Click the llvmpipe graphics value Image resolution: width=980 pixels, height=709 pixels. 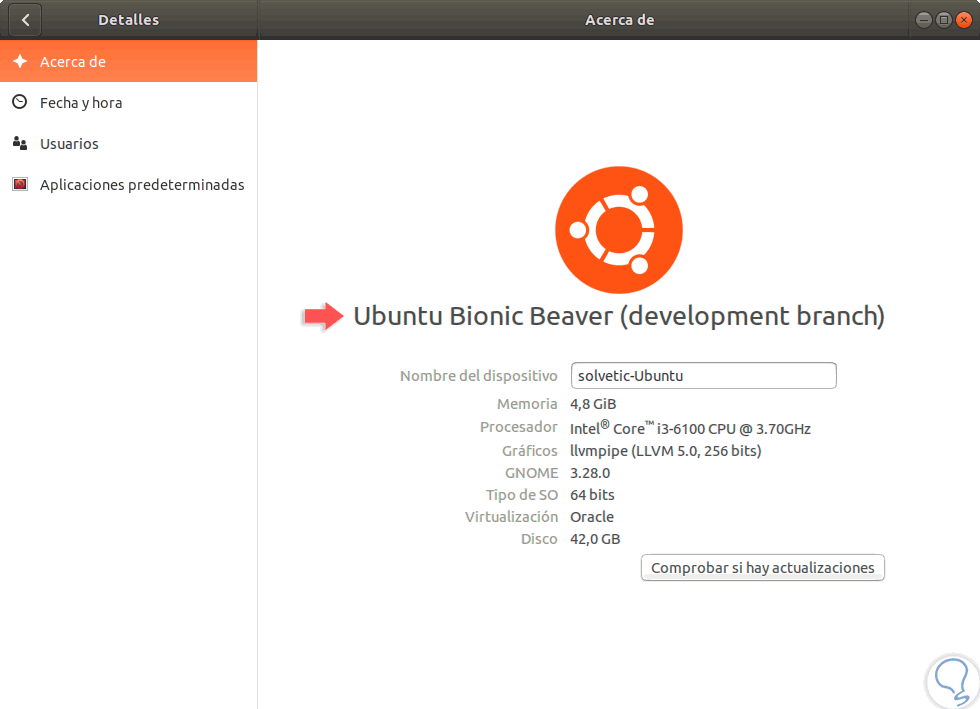[x=666, y=451]
